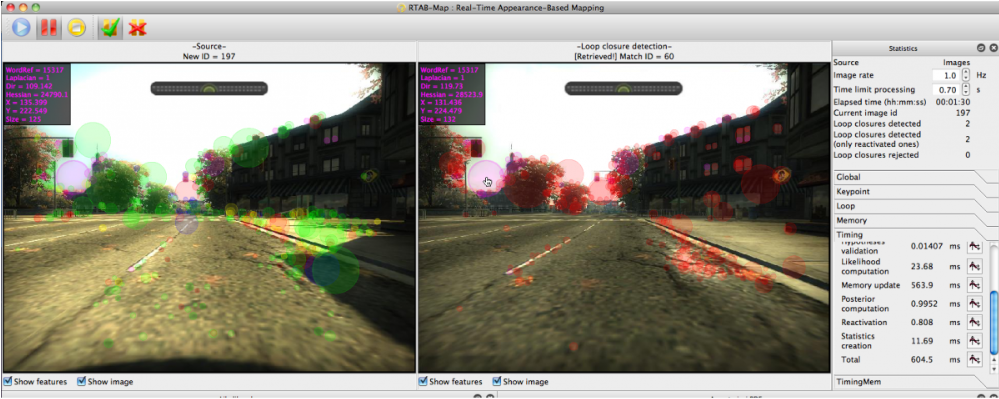Viewport: 999px width, 399px height.
Task: Open the Statistics creation plot icon
Action: 974,341
